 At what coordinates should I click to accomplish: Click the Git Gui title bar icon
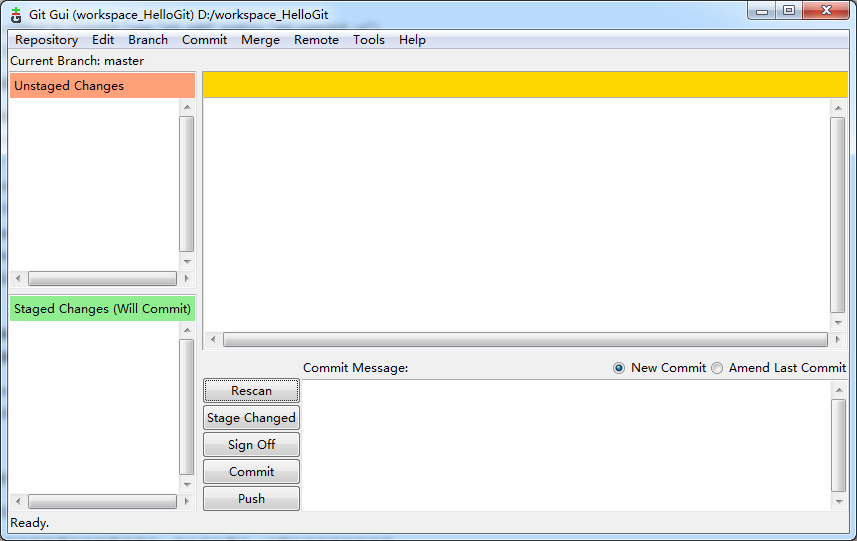coord(16,15)
